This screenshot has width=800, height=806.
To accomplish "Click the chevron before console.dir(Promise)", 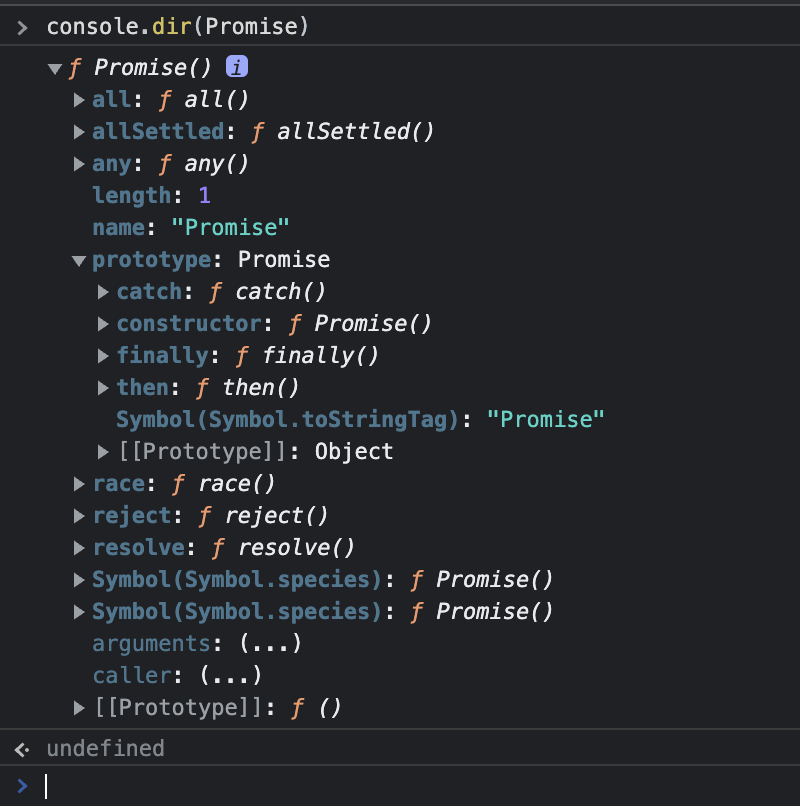I will tap(22, 27).
